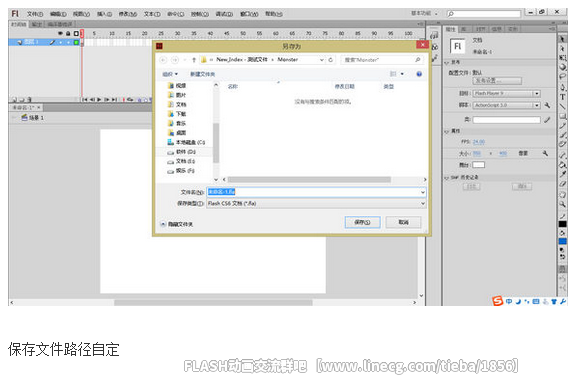Click the blue Help icon in dialog

(x=419, y=74)
